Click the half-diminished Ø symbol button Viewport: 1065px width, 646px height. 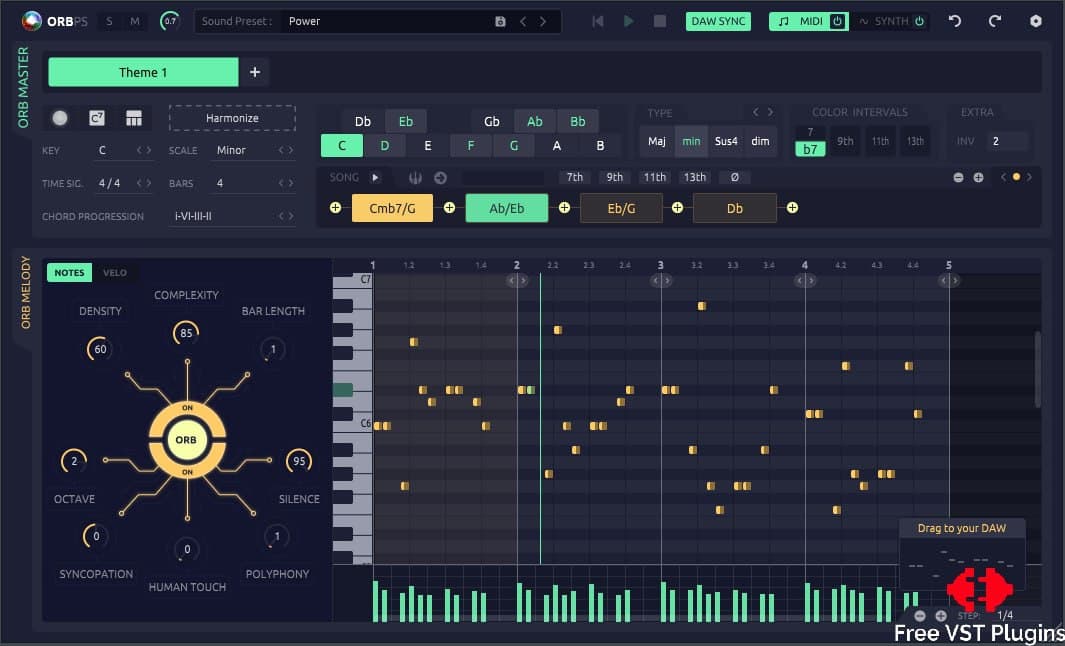[x=734, y=177]
